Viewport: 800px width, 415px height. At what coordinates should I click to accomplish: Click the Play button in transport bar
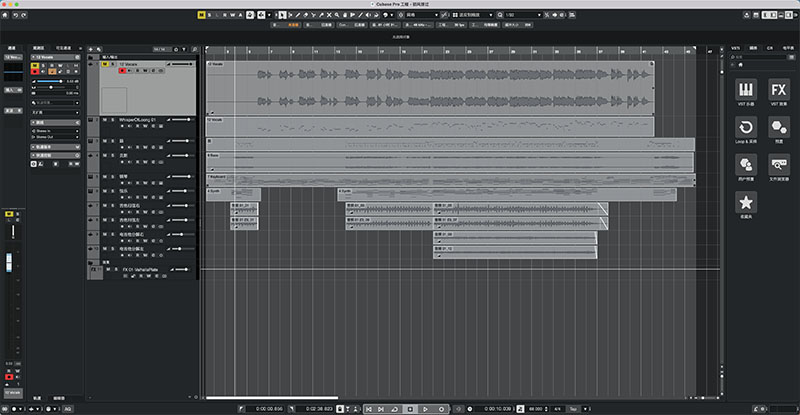[x=425, y=409]
